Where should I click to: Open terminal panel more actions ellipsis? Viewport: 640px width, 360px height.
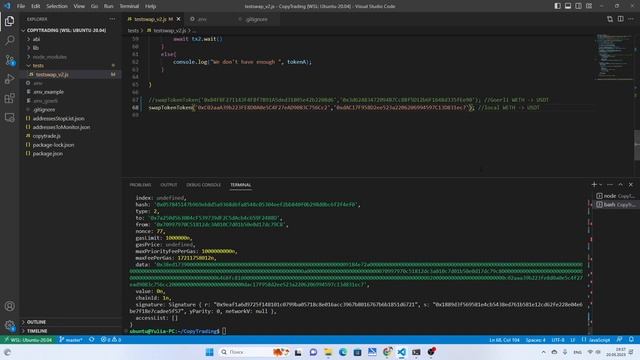click(610, 185)
